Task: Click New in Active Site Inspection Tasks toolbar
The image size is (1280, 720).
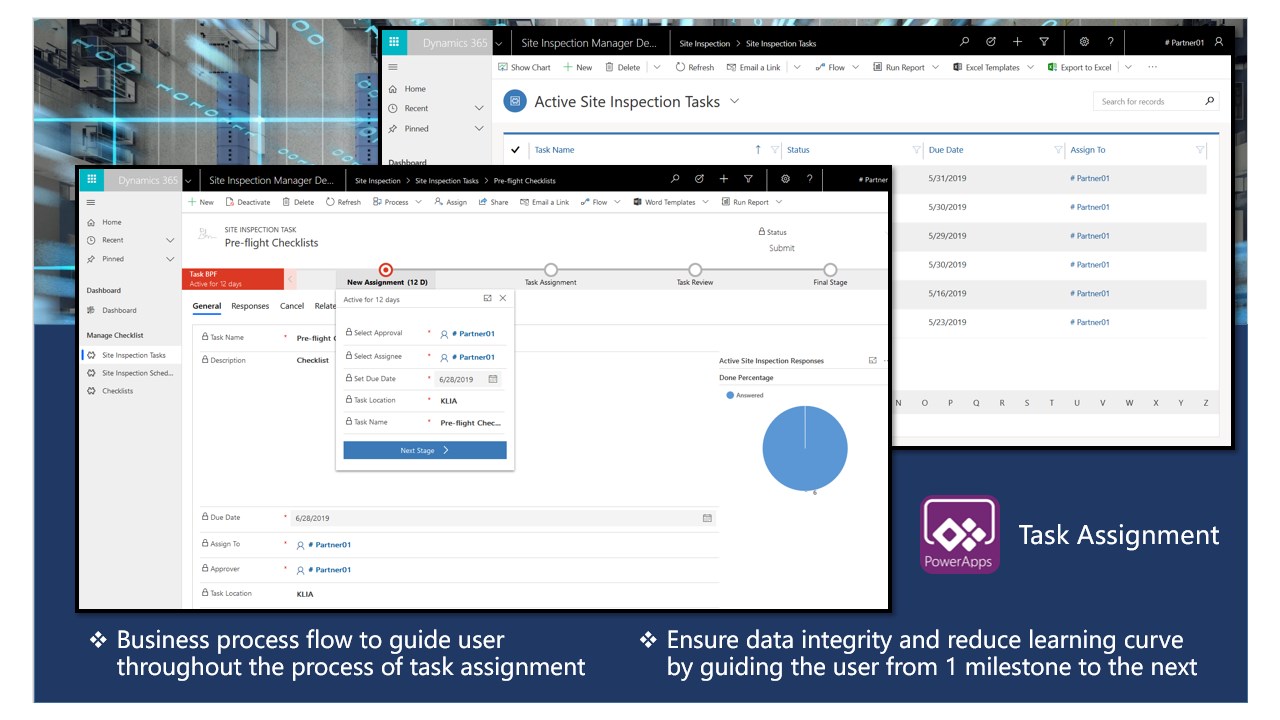Action: click(578, 67)
